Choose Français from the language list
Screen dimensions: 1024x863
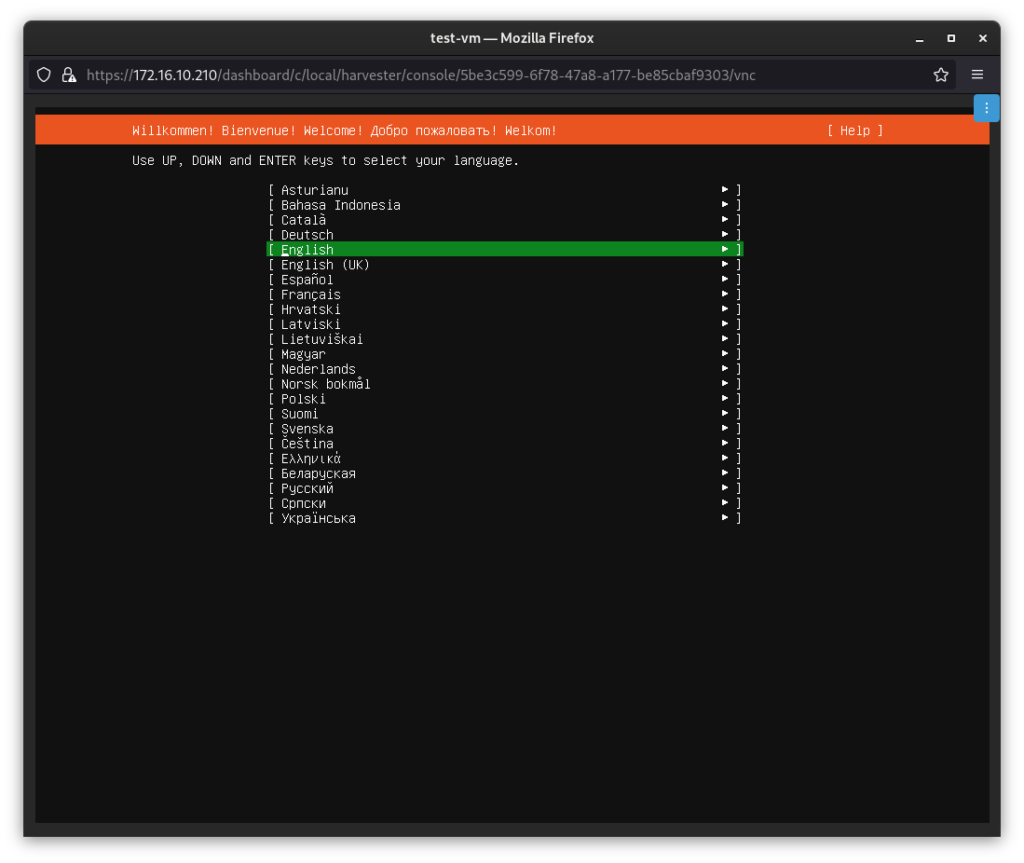504,295
